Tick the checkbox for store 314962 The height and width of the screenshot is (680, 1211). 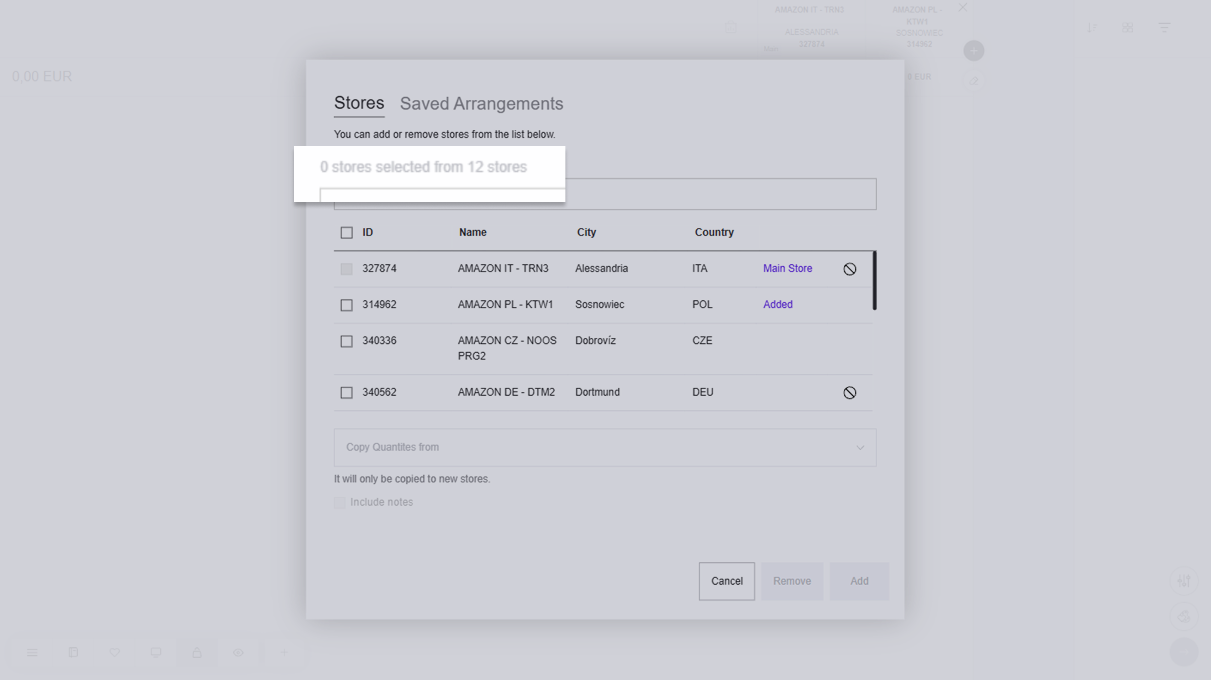pos(347,305)
